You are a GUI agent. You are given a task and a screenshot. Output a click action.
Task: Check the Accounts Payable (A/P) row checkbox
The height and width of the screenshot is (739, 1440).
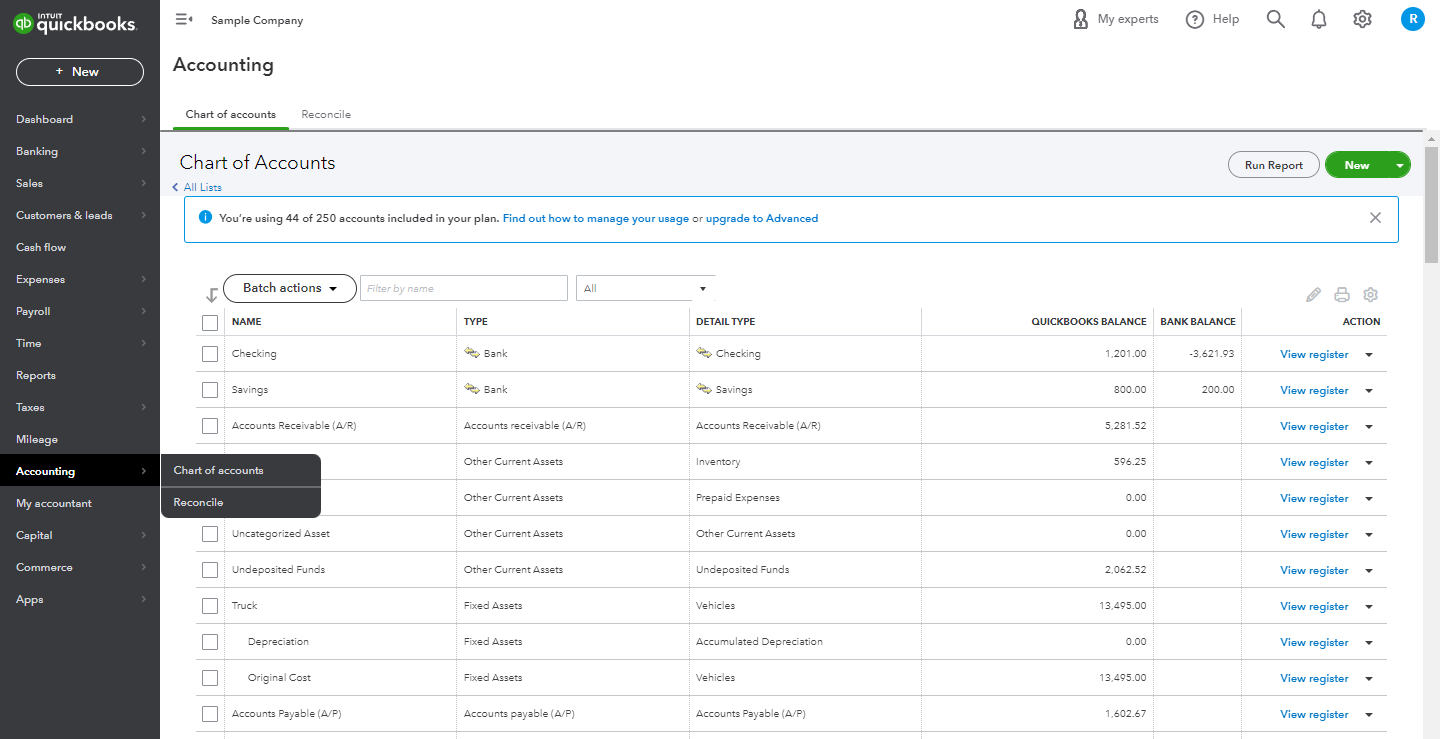point(209,714)
